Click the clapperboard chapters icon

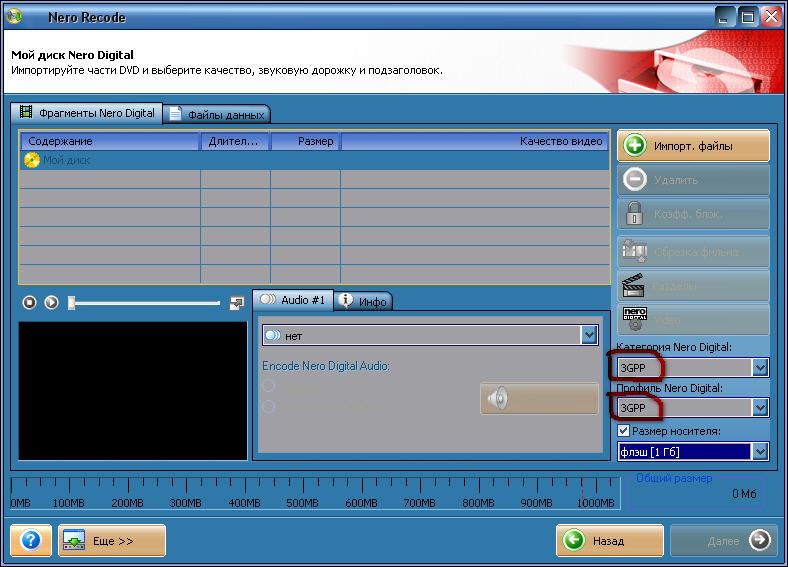click(634, 286)
